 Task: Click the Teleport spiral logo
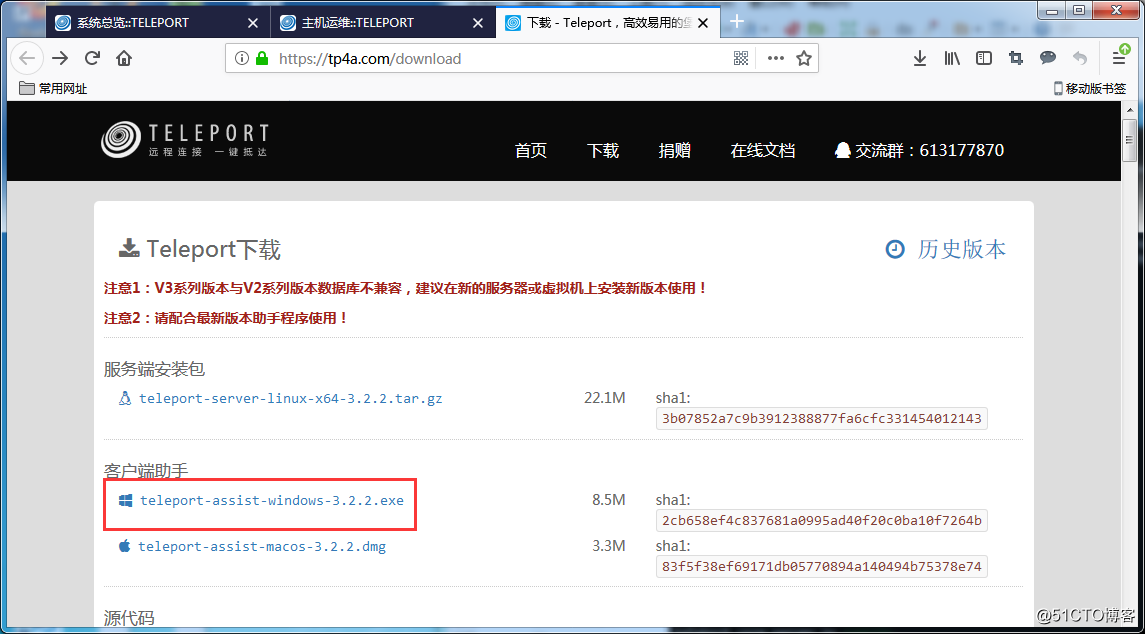(121, 140)
